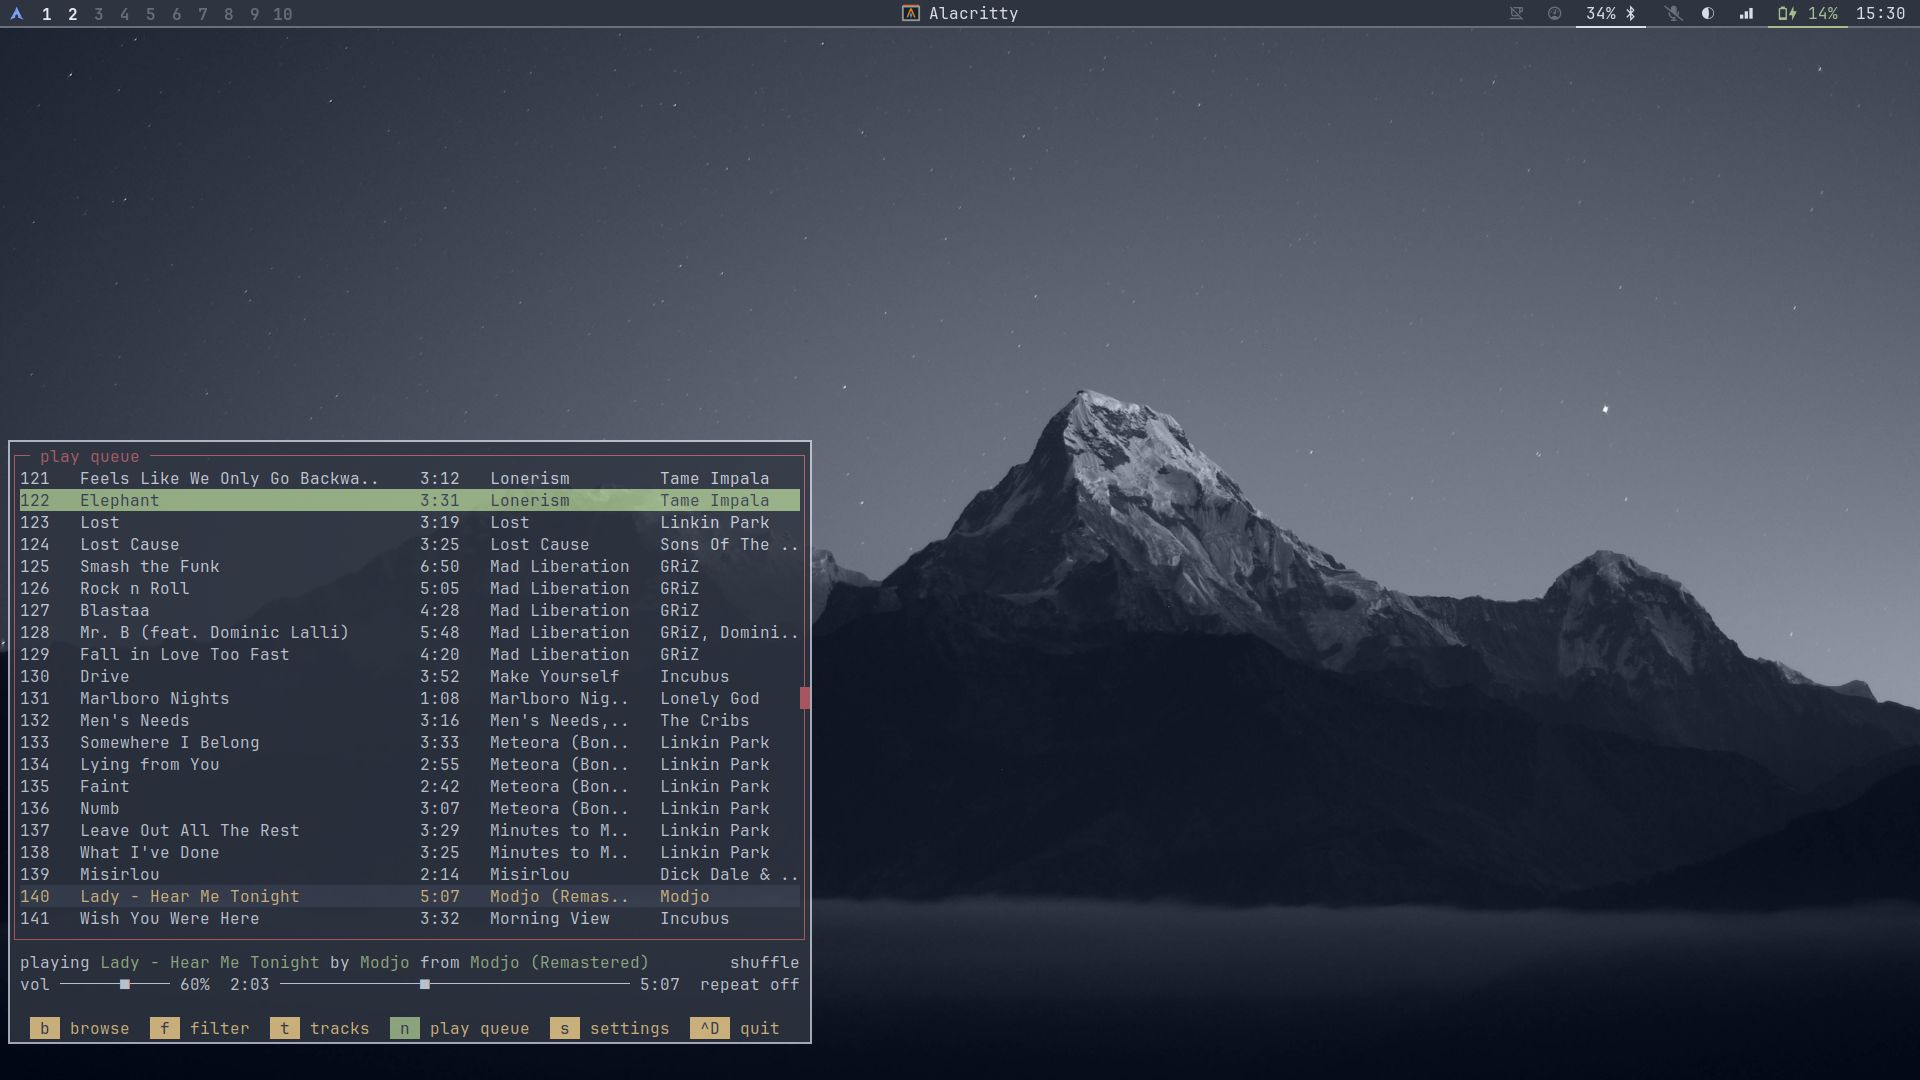
Task: Click the network signal strength icon
Action: 1746,14
